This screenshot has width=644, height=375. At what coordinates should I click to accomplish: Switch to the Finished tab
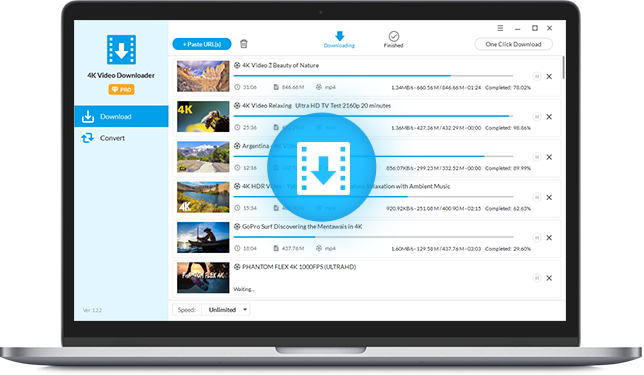(x=393, y=39)
